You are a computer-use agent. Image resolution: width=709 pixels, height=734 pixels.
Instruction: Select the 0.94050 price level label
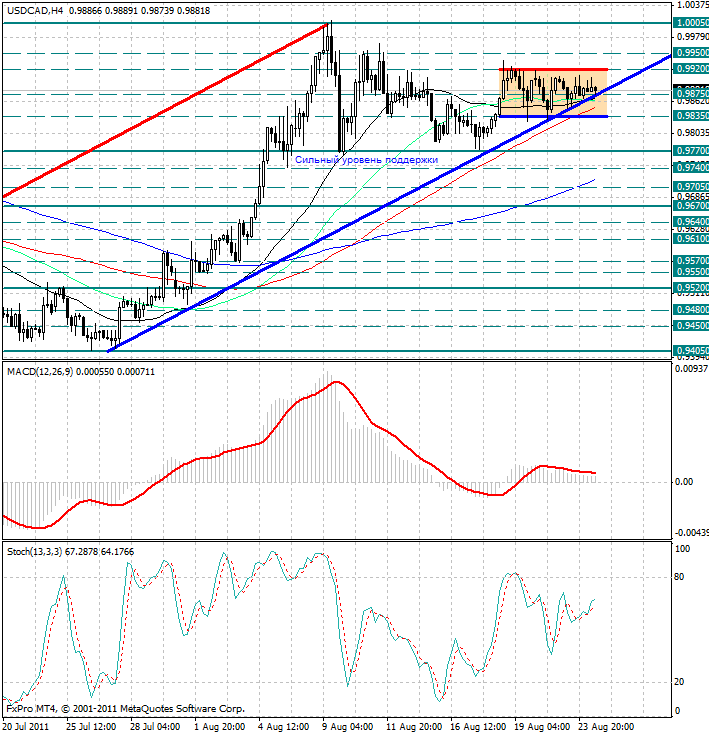(x=691, y=351)
